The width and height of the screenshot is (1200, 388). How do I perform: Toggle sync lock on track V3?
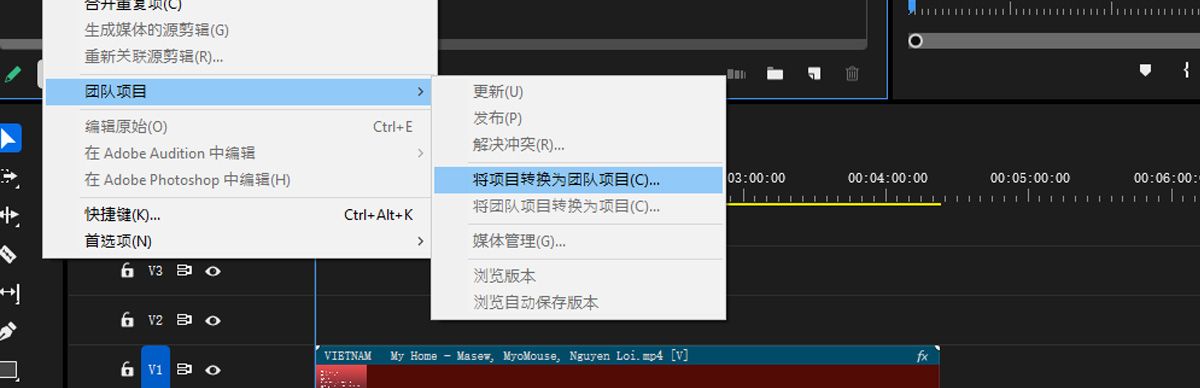tap(185, 270)
